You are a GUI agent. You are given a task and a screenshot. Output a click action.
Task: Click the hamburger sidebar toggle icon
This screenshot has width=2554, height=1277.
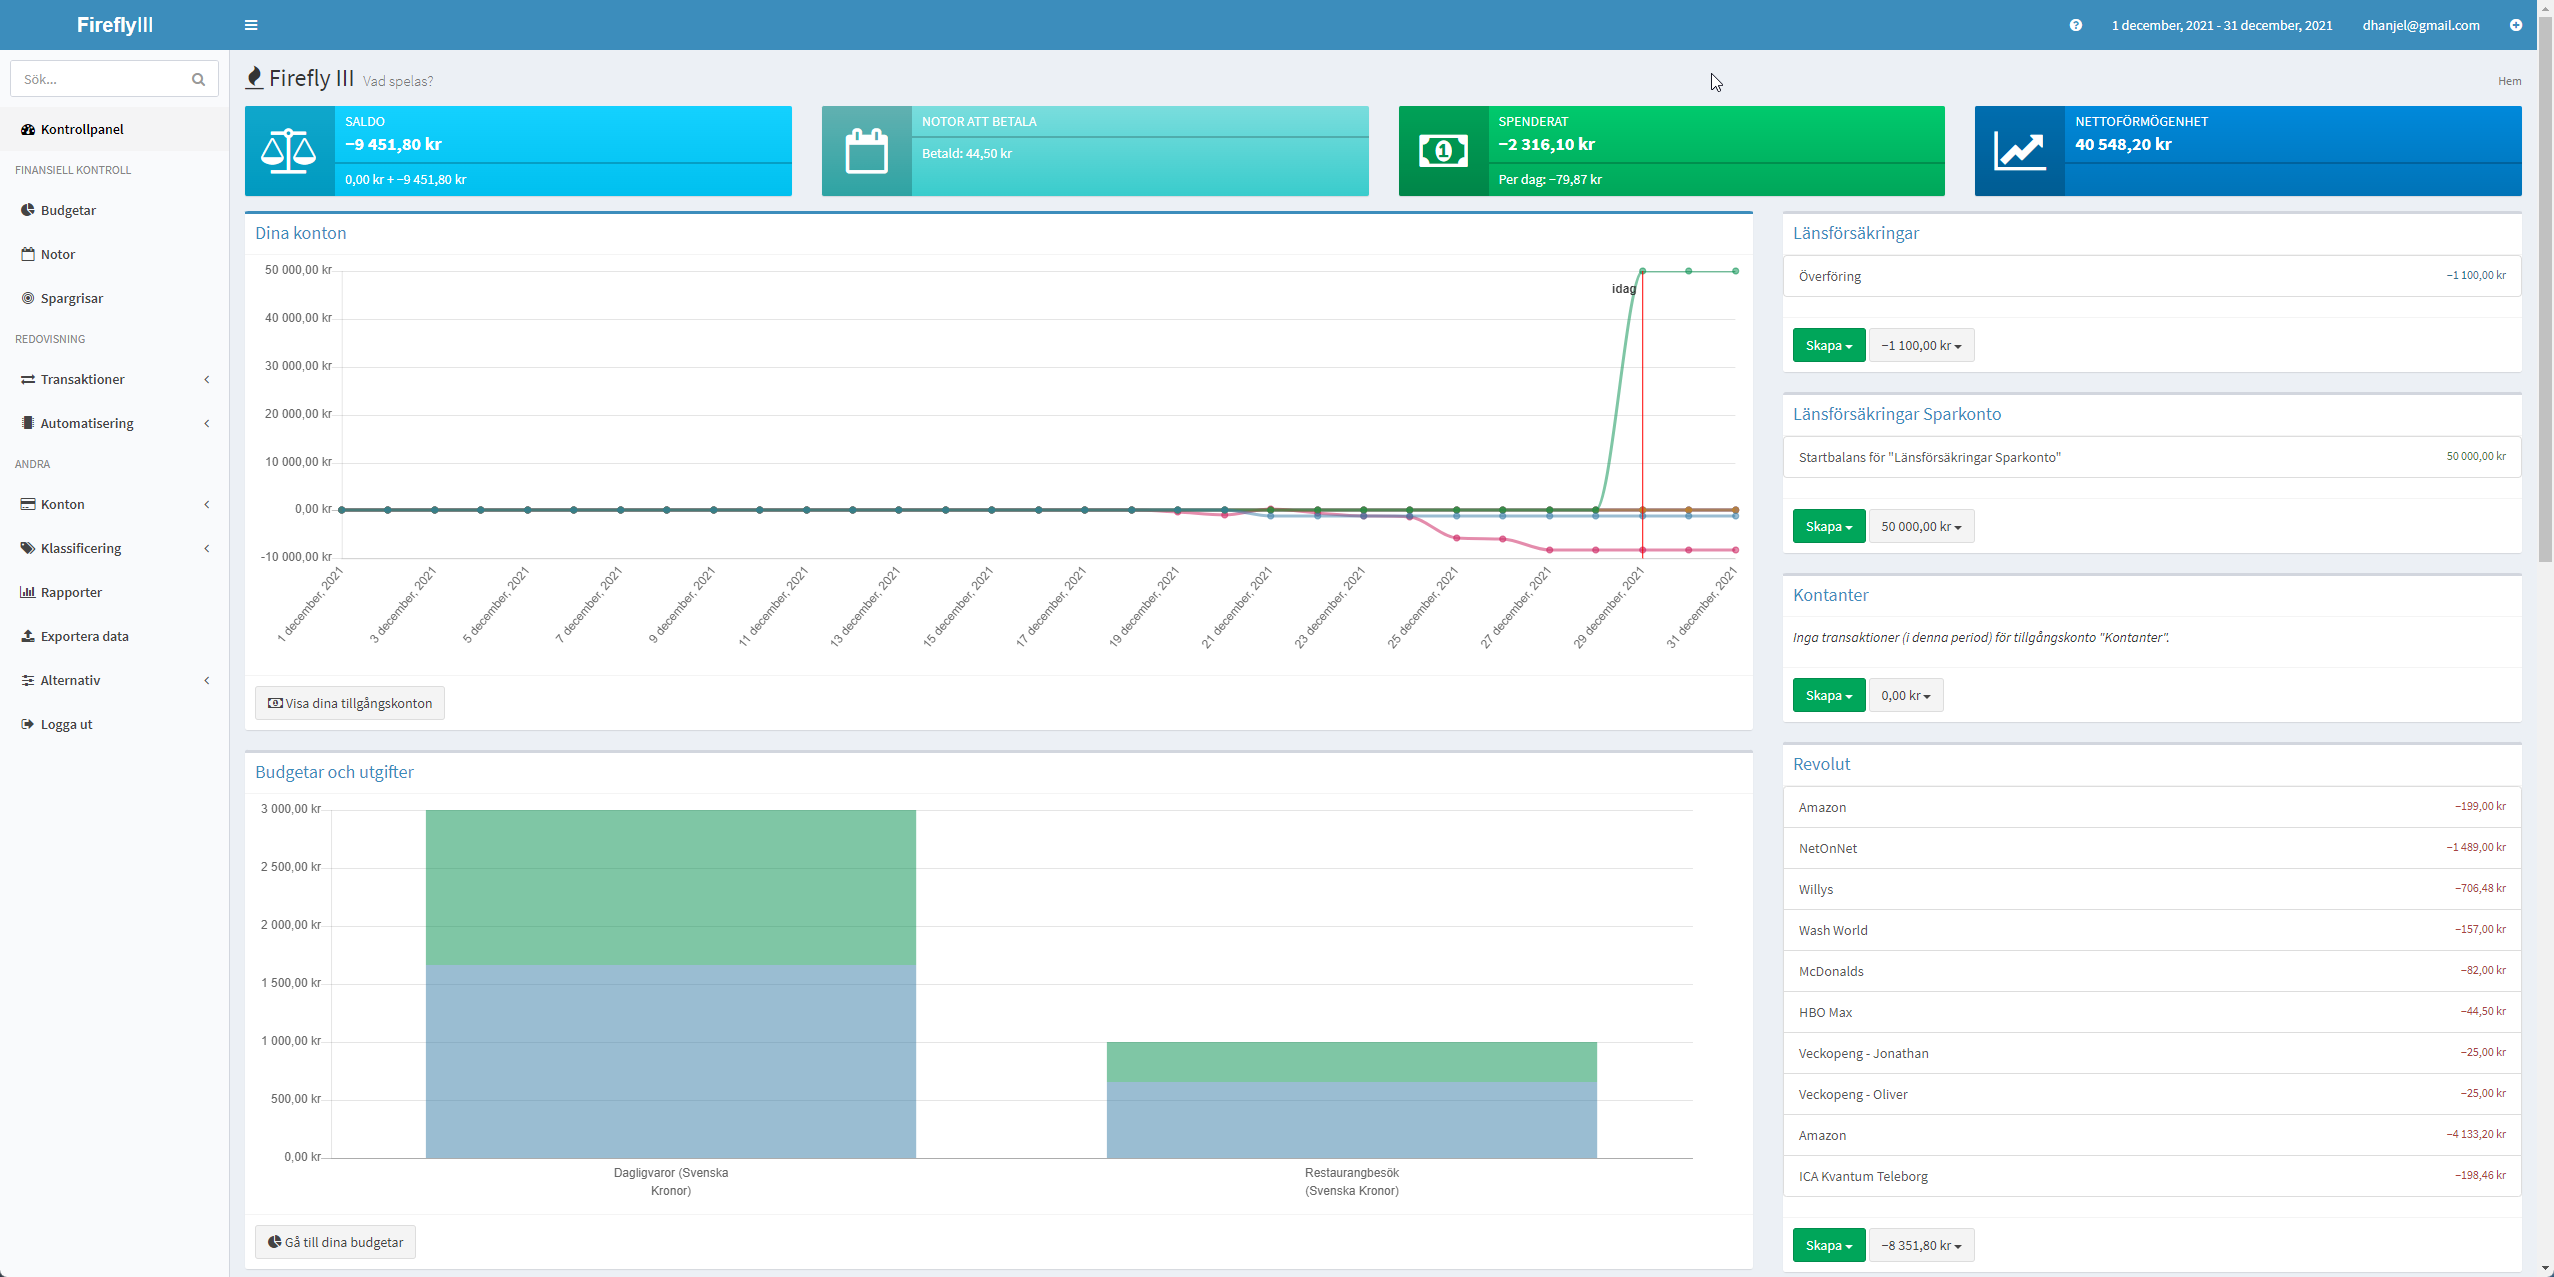coord(251,25)
